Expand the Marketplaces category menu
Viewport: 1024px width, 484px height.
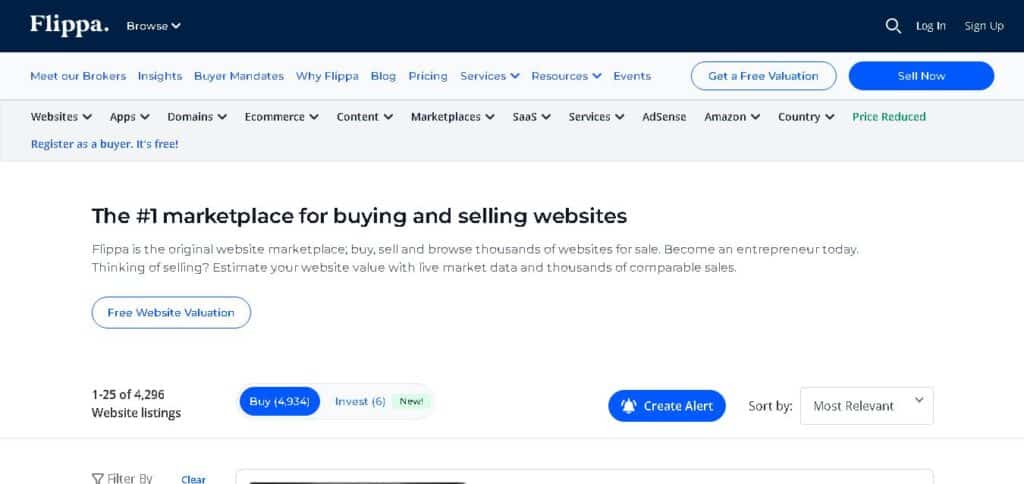(x=453, y=117)
